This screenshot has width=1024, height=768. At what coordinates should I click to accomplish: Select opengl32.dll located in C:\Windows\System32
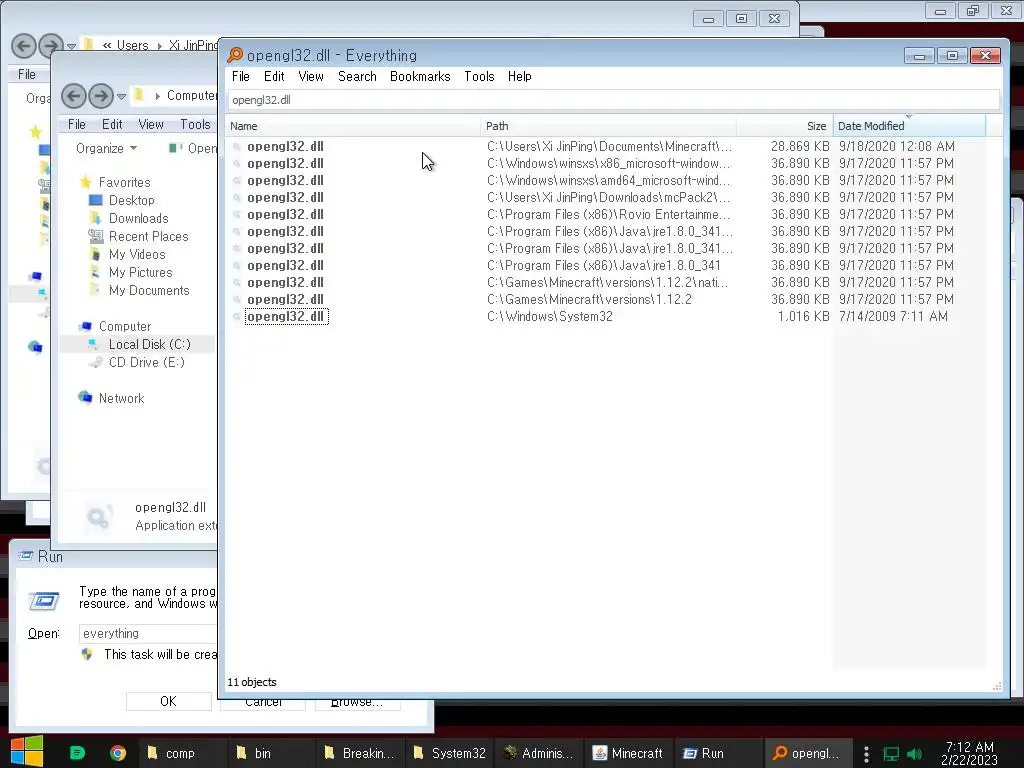pos(287,316)
